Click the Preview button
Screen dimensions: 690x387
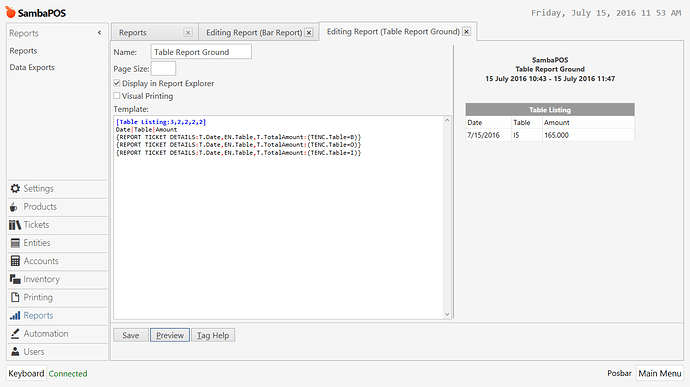coord(170,335)
